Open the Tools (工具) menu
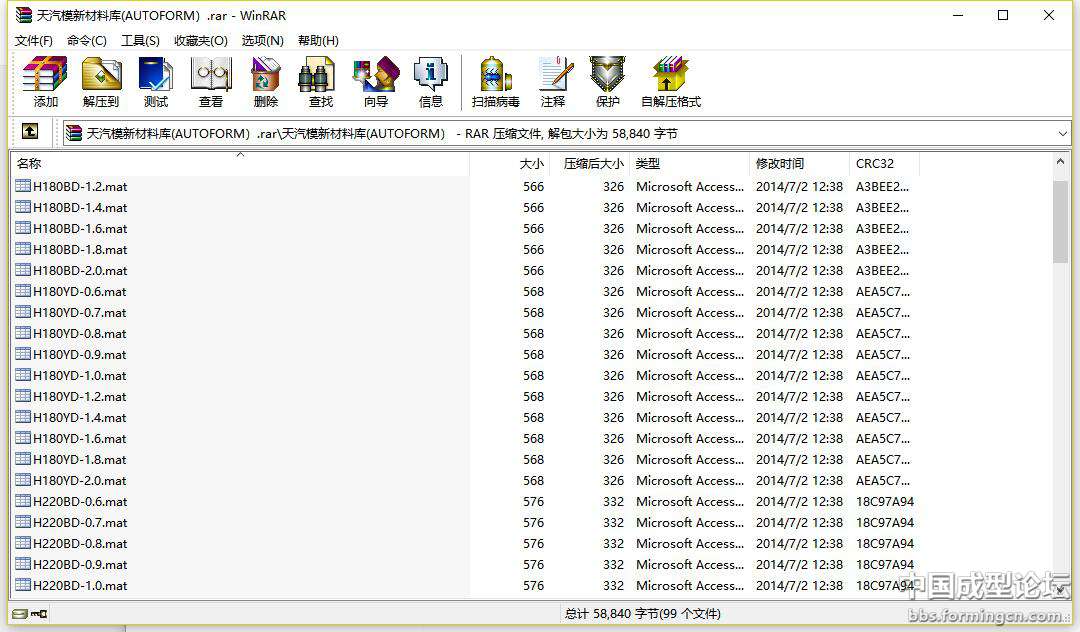The height and width of the screenshot is (632, 1080). (x=140, y=40)
